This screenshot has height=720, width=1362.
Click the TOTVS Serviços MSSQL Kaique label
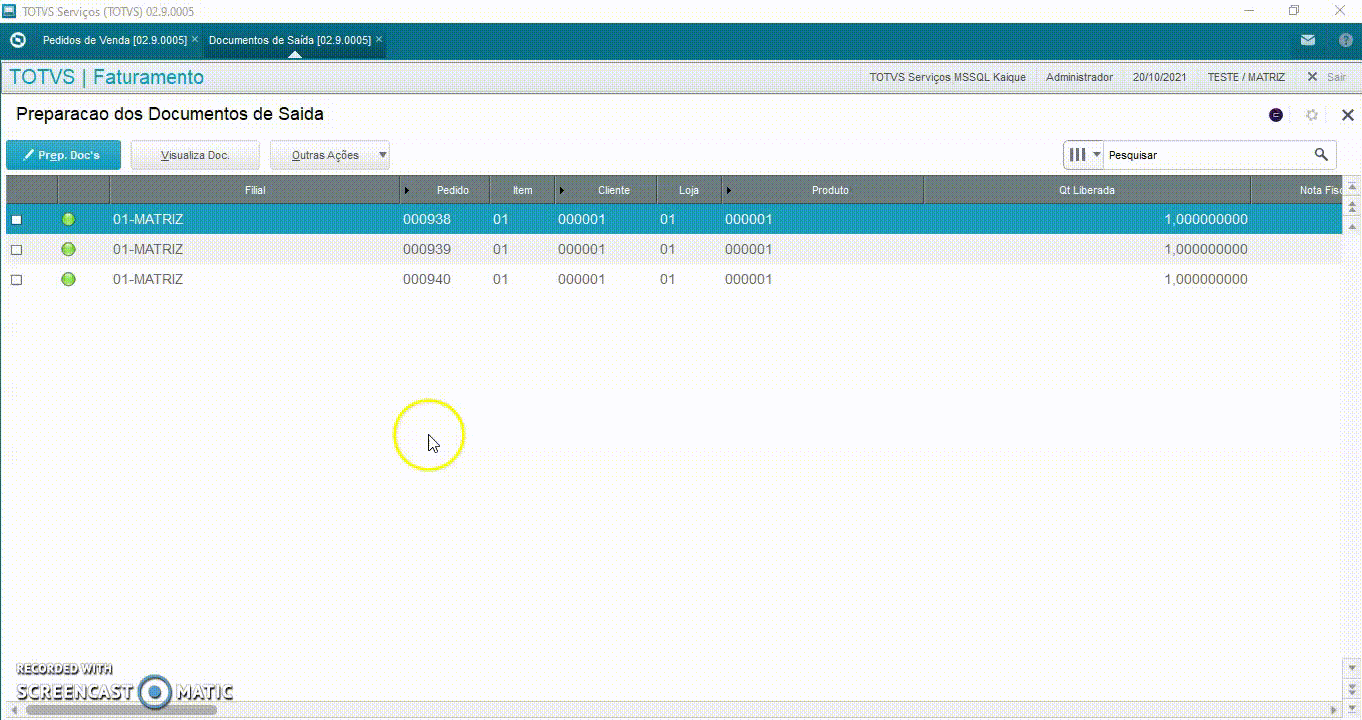pos(947,77)
